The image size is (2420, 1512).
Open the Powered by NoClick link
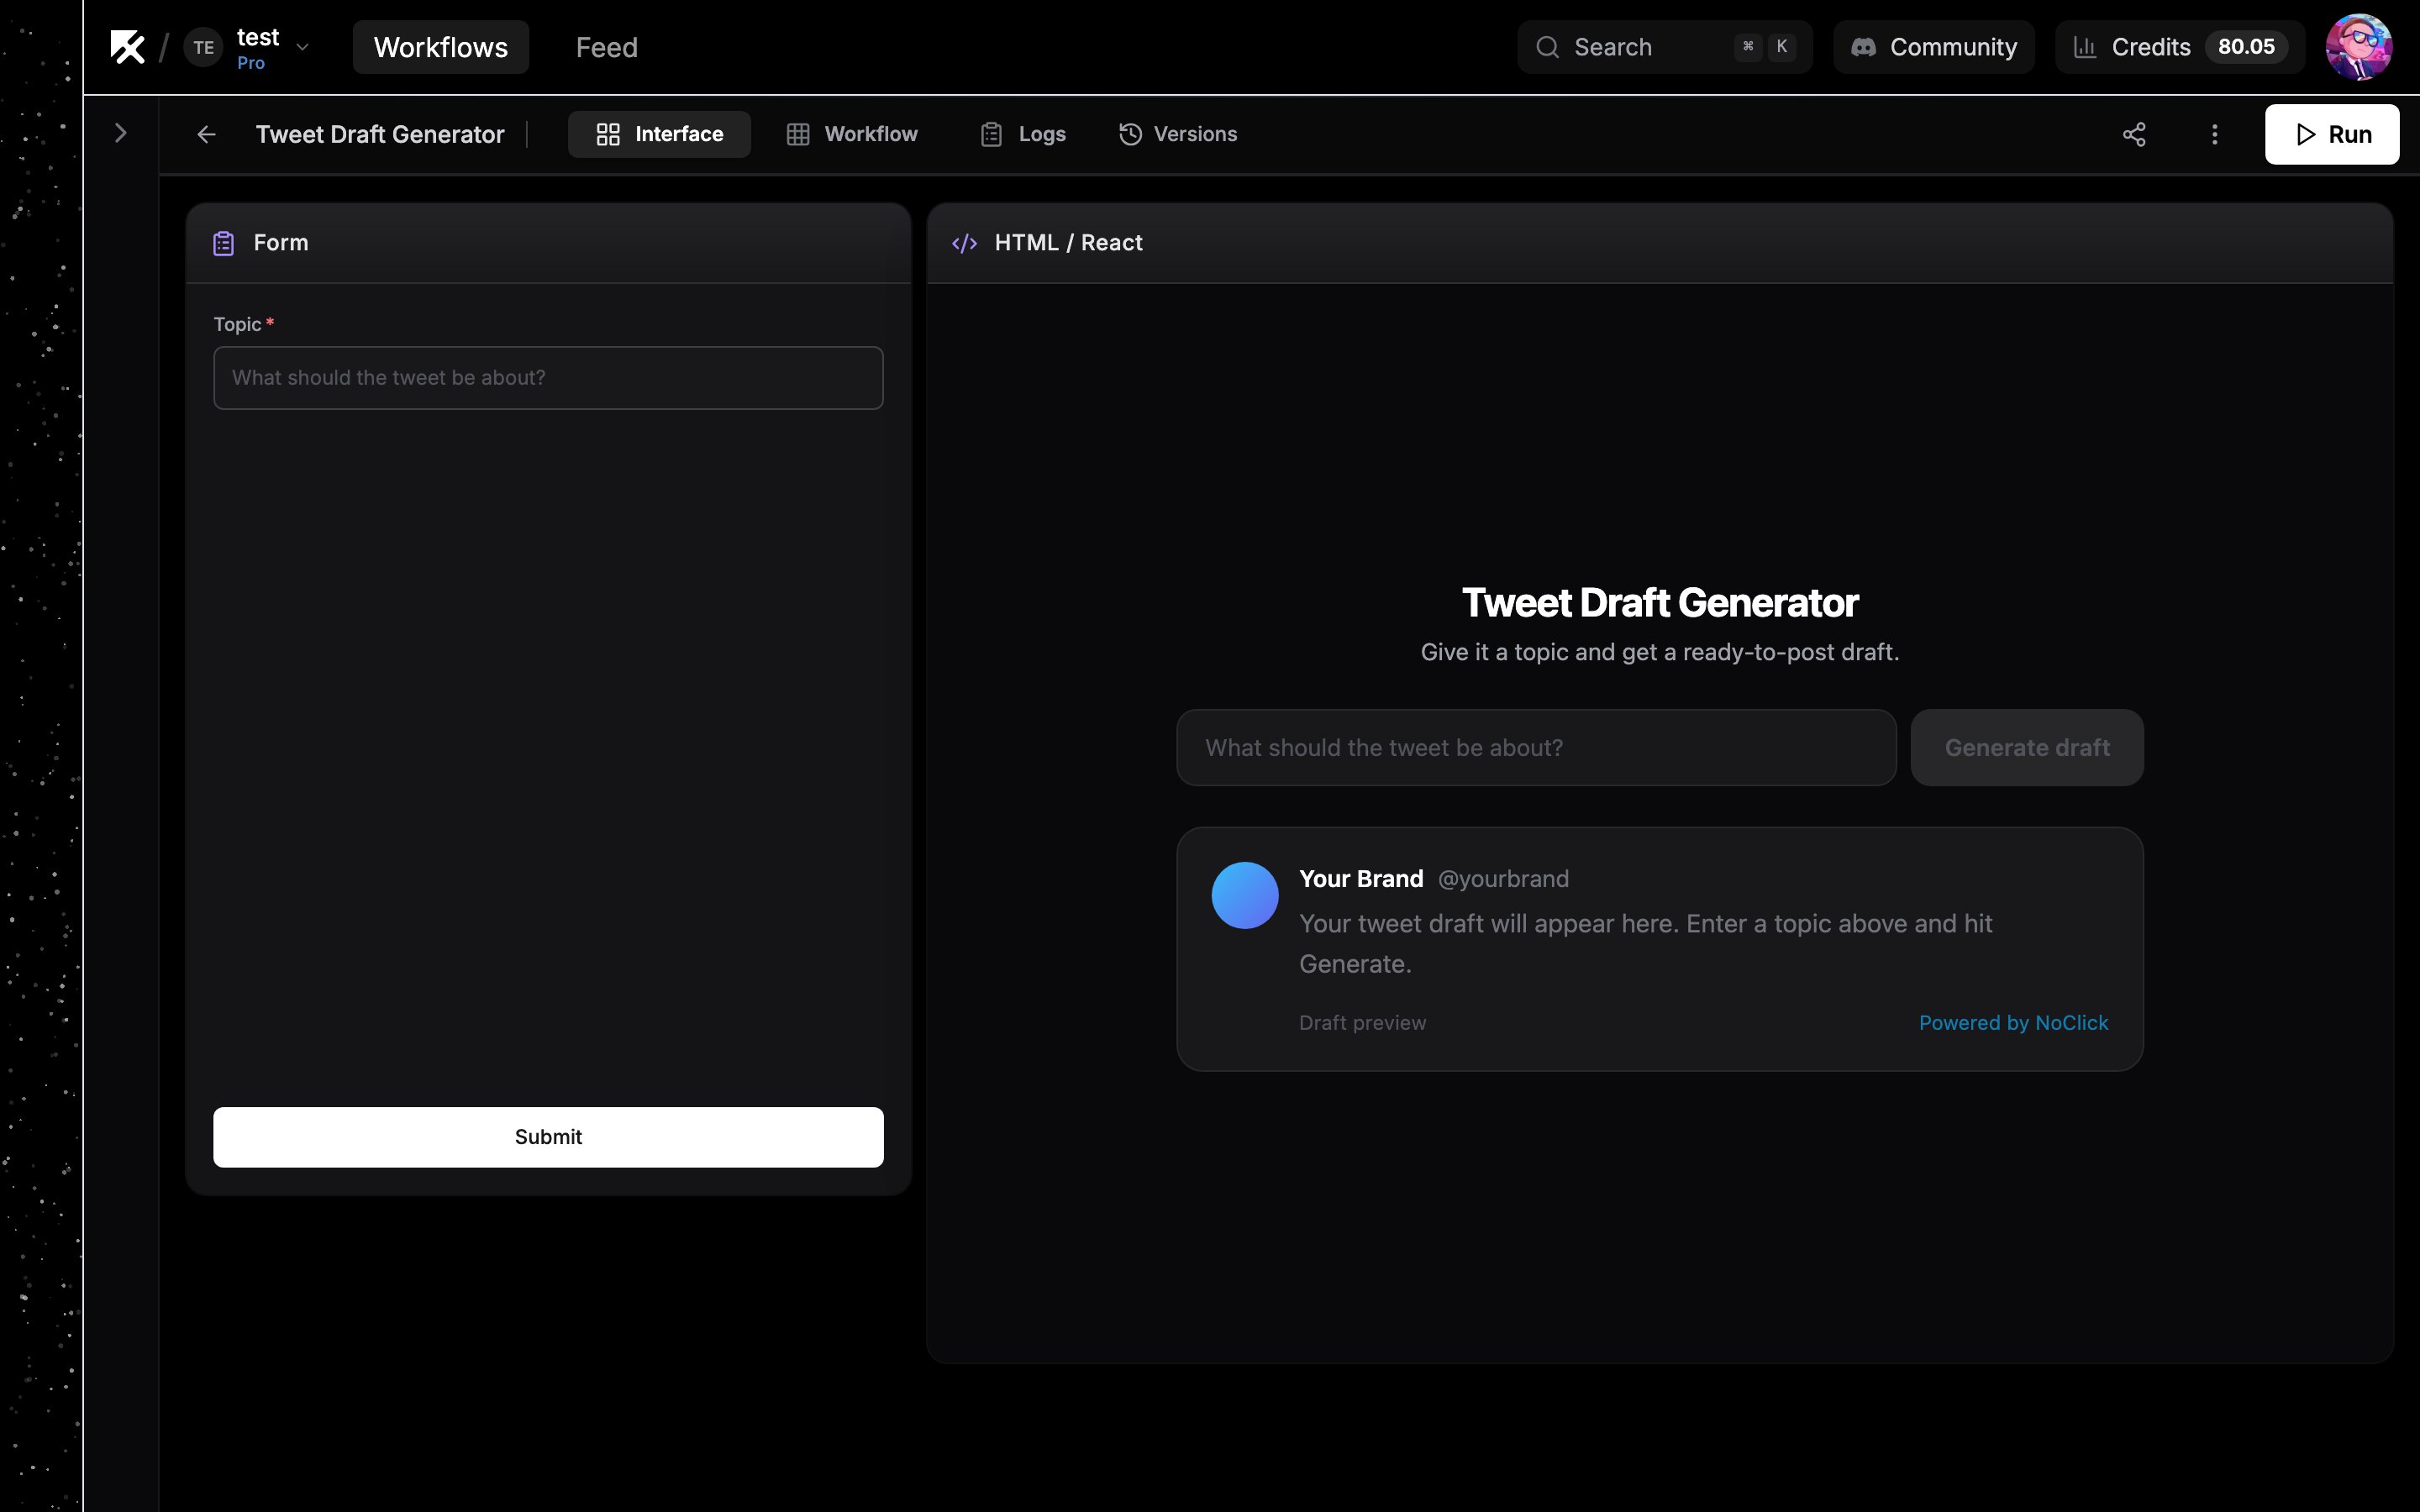pos(2013,1022)
